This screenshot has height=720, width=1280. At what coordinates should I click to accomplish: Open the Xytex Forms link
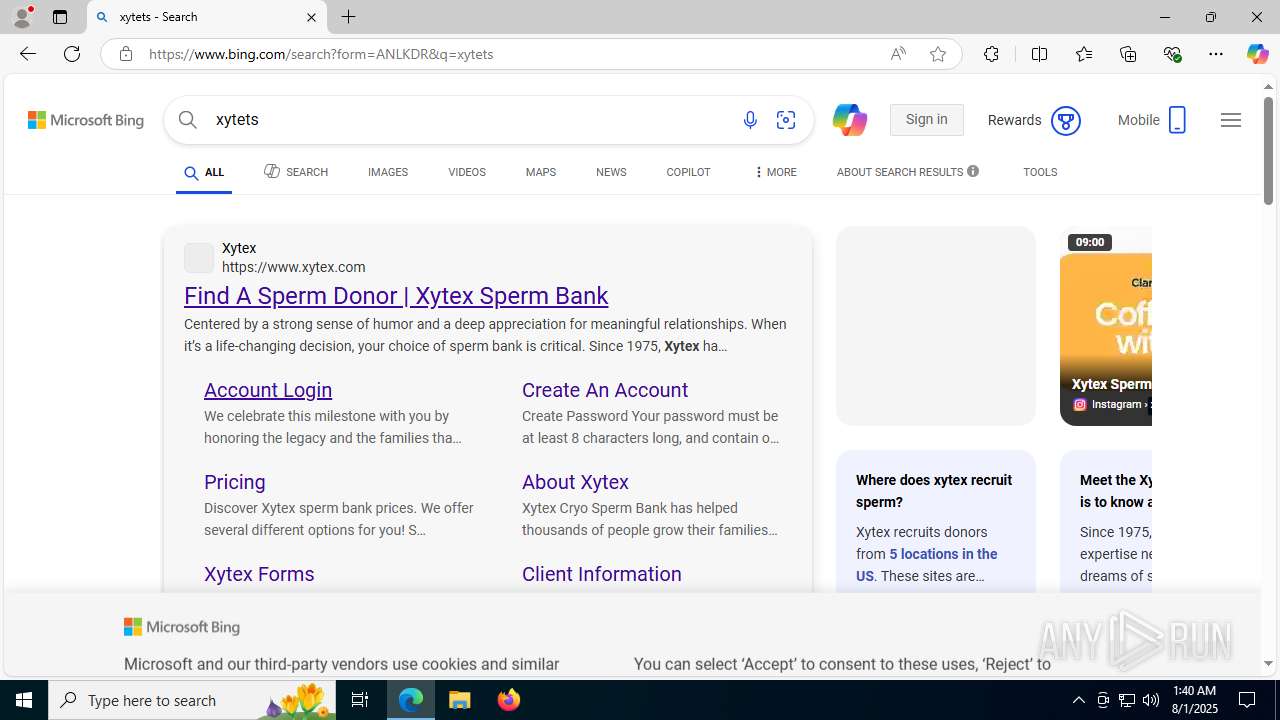click(x=259, y=574)
